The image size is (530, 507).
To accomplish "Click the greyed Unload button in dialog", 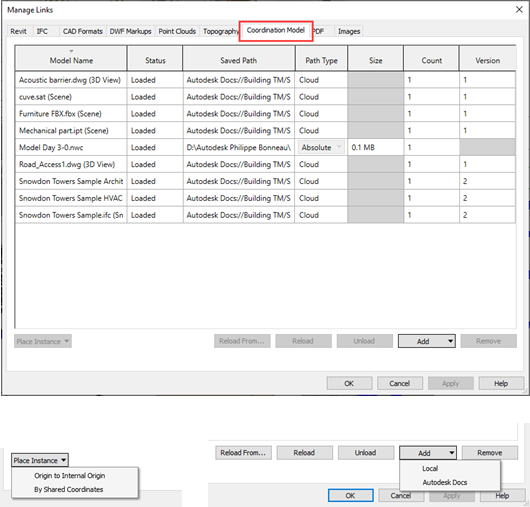I will coord(365,341).
